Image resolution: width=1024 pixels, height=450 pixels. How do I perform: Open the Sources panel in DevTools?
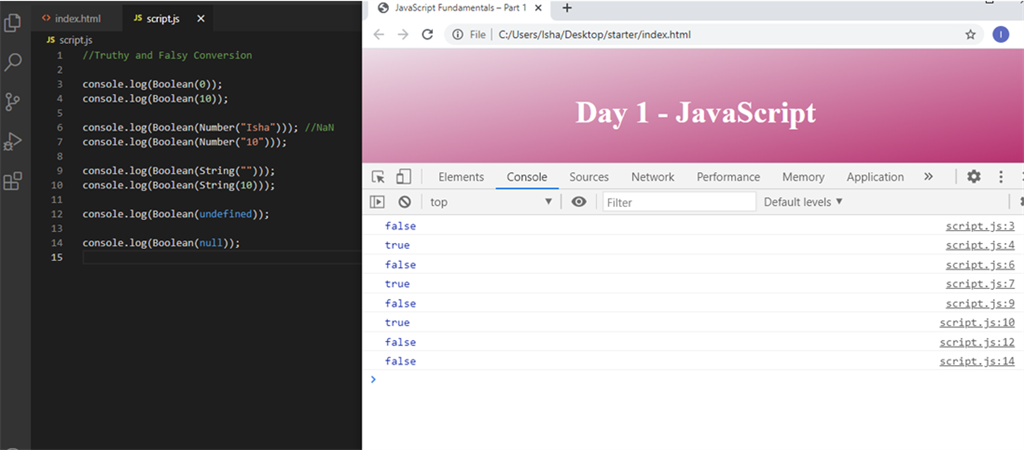[x=589, y=177]
